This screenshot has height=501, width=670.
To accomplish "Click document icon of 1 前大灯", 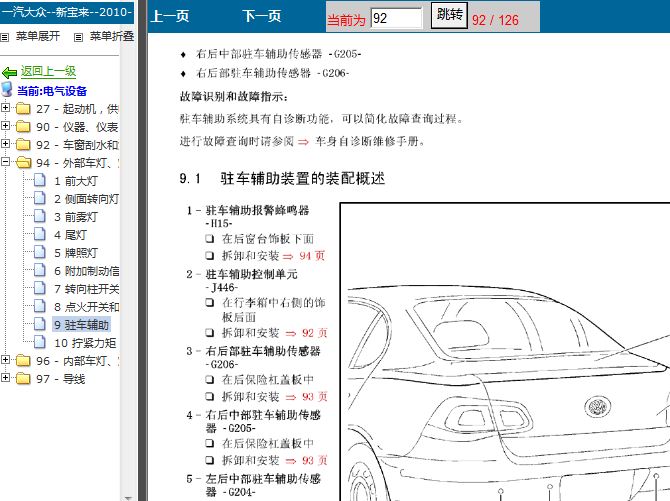I will (x=40, y=180).
